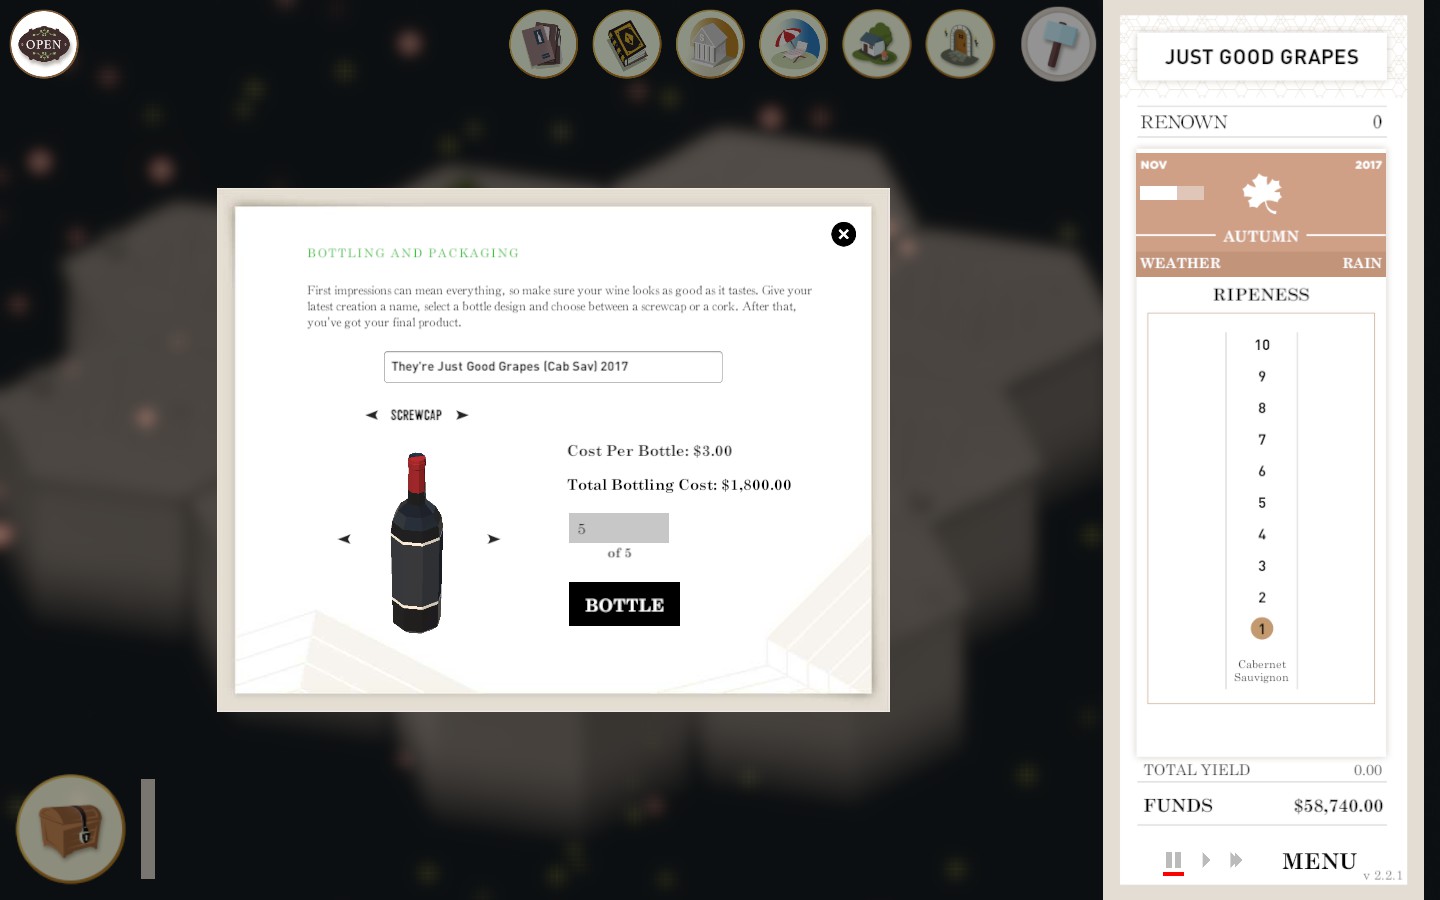Image resolution: width=1440 pixels, height=900 pixels.
Task: Open the cellar door icon
Action: click(x=960, y=44)
